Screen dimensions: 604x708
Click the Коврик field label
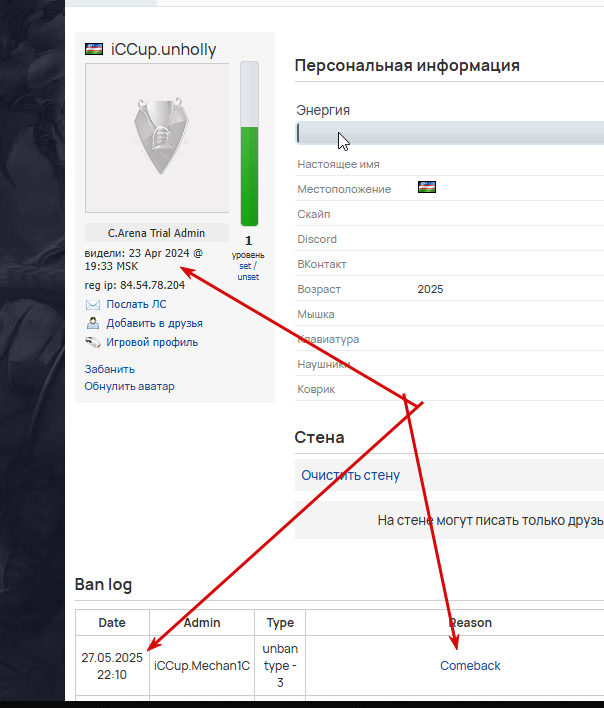pyautogui.click(x=316, y=389)
